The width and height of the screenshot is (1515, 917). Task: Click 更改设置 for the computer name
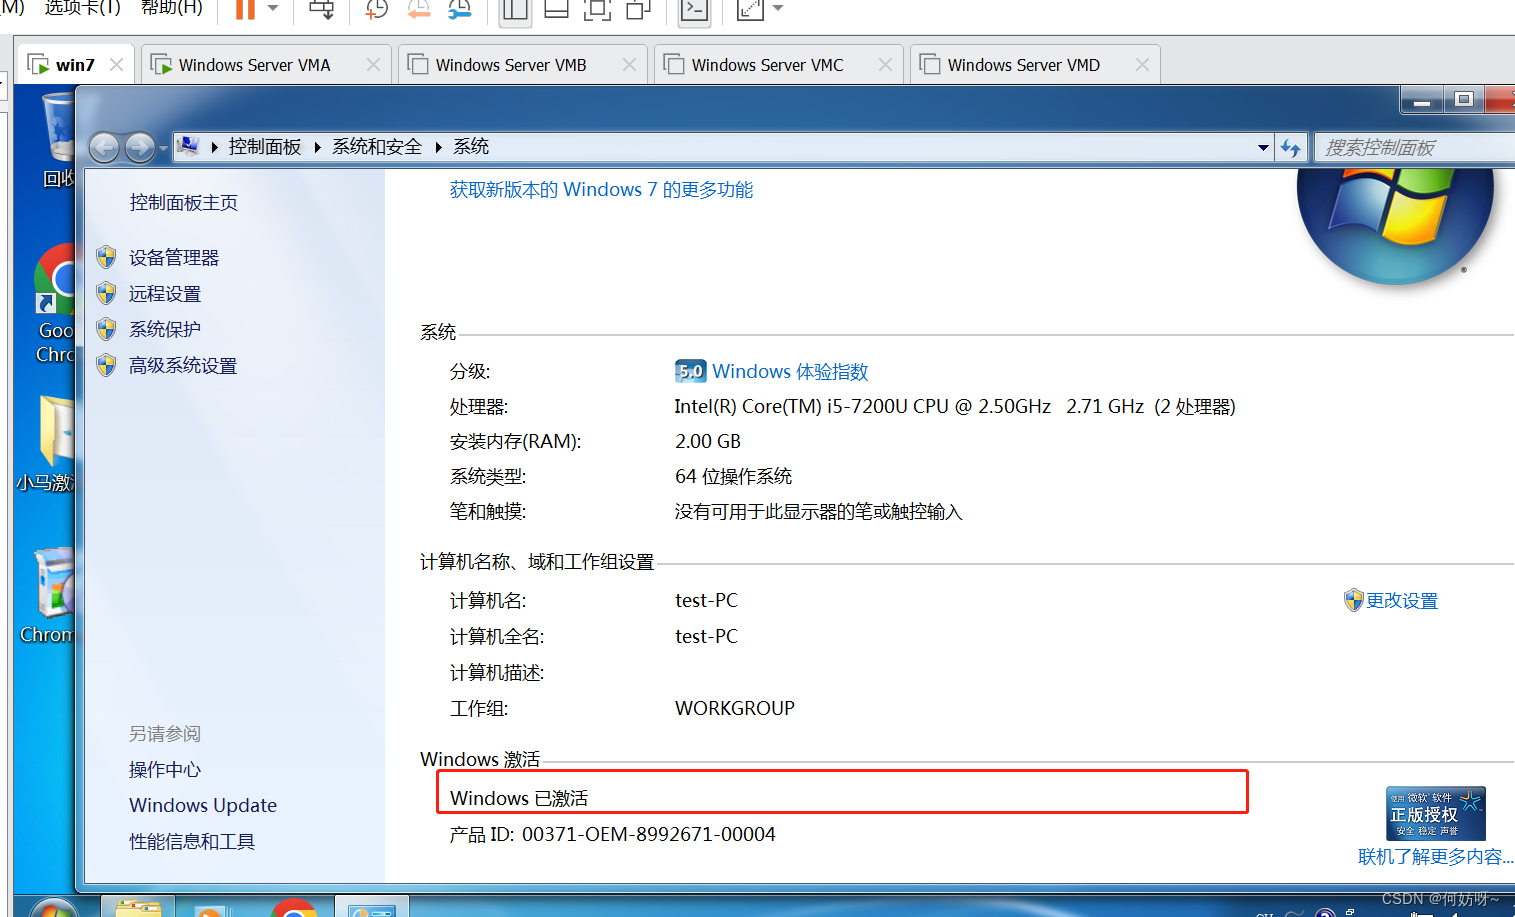point(1402,601)
